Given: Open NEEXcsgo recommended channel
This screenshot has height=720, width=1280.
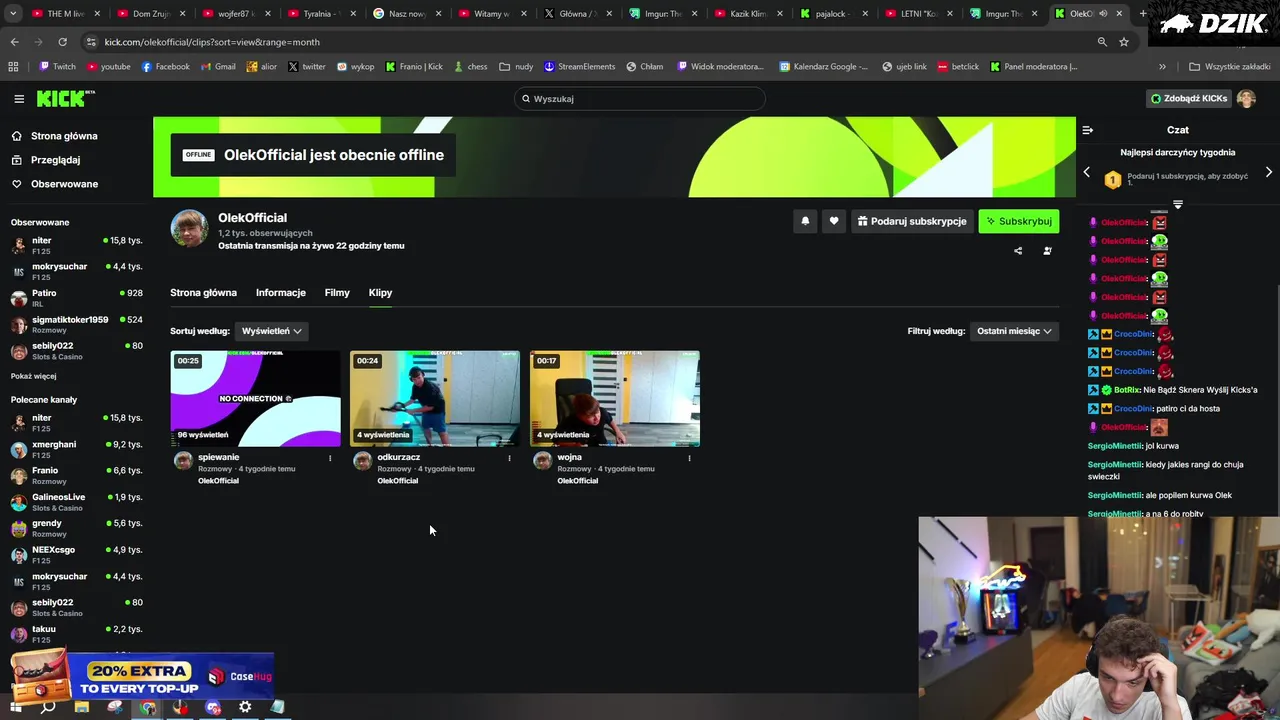Looking at the screenshot, I should [76, 555].
